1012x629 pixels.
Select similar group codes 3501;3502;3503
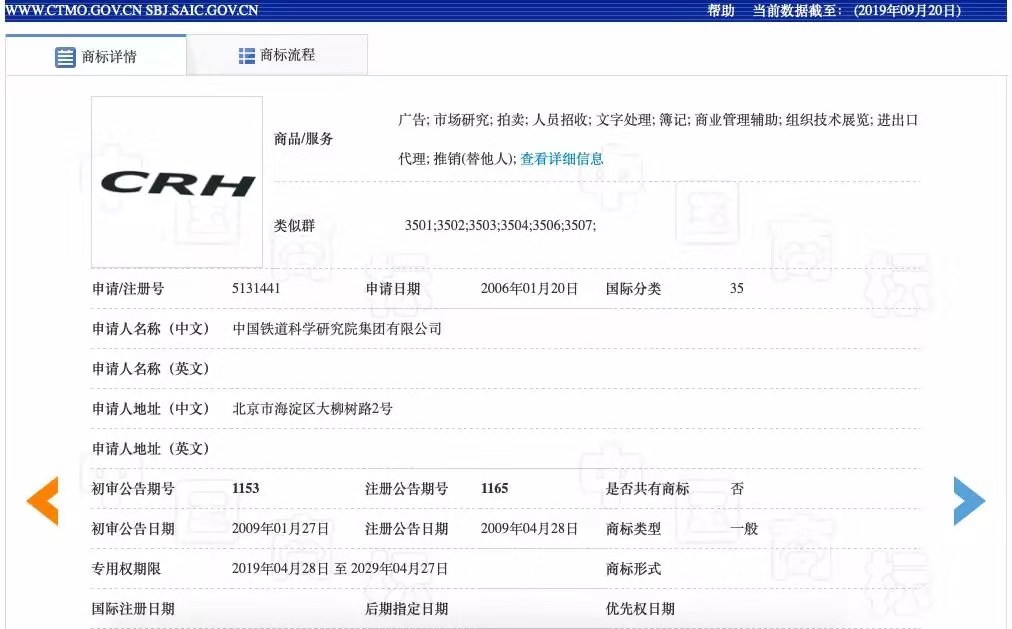450,225
